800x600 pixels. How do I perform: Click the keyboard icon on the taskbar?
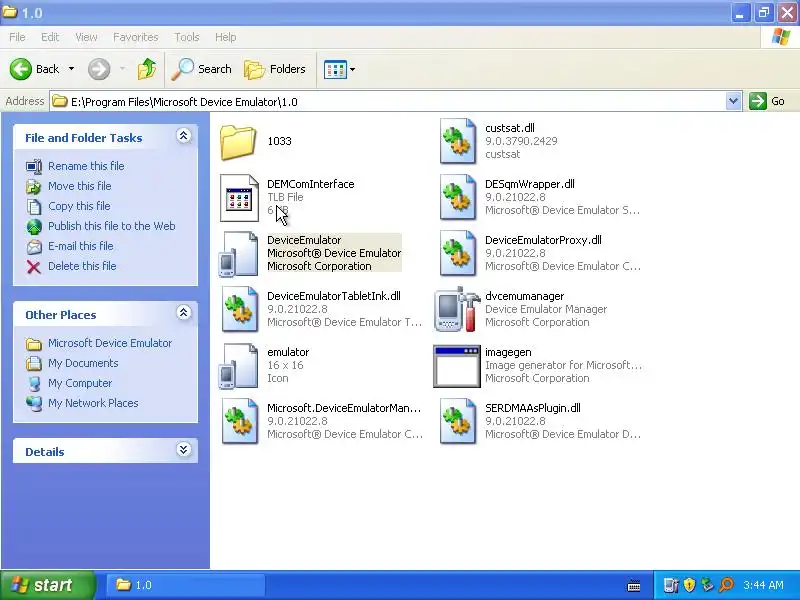point(634,586)
